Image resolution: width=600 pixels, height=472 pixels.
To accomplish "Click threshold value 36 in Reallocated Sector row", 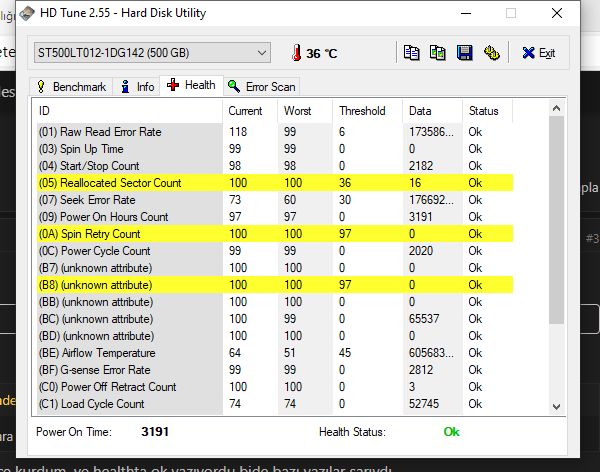I will [x=345, y=183].
